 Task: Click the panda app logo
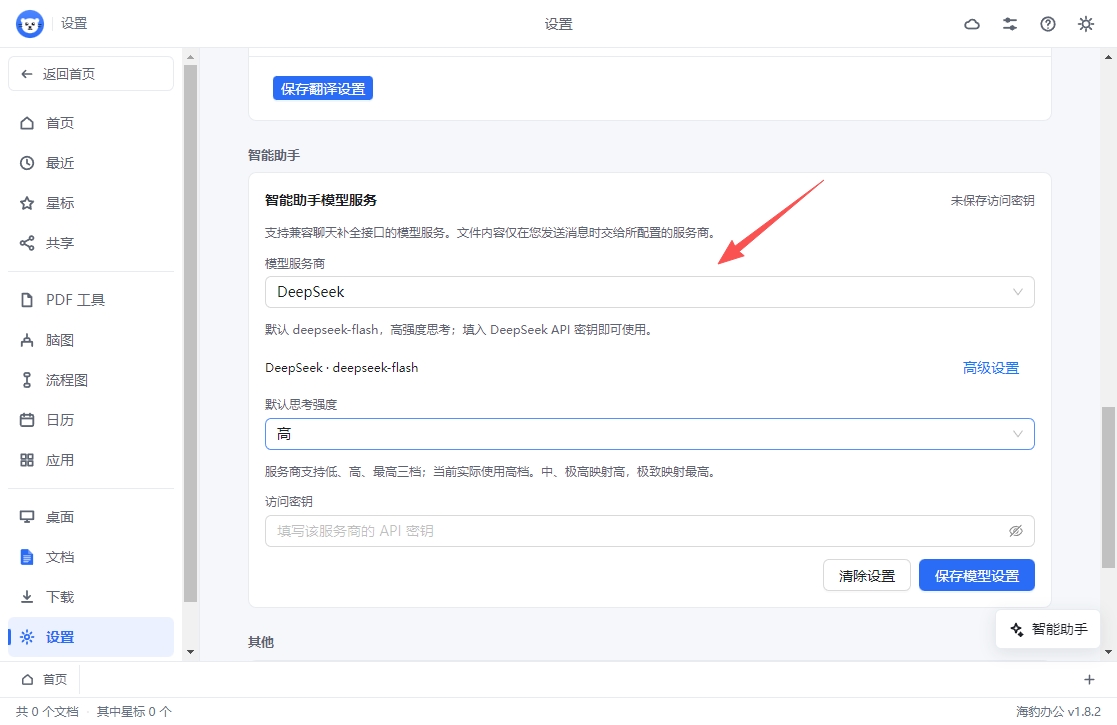point(30,24)
